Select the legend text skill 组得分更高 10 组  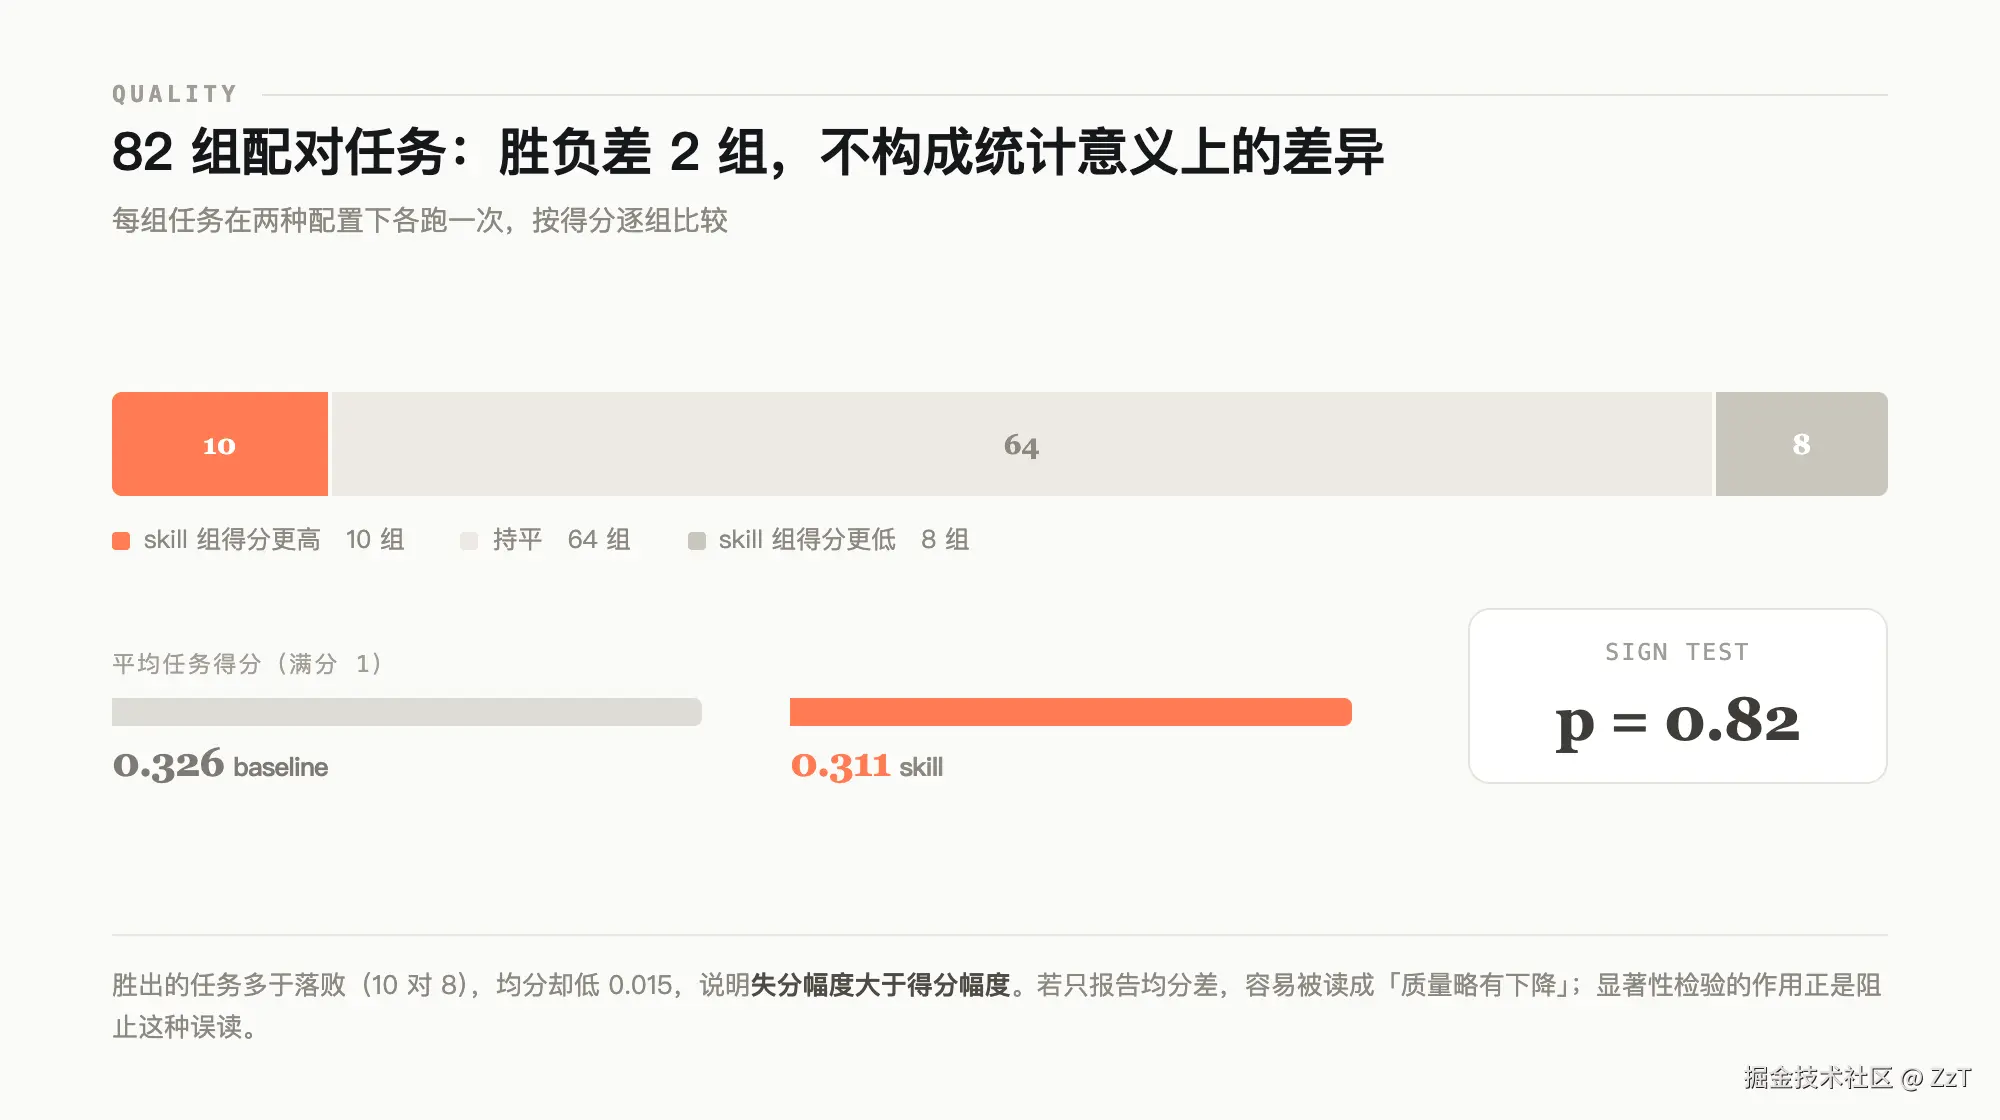pos(274,540)
